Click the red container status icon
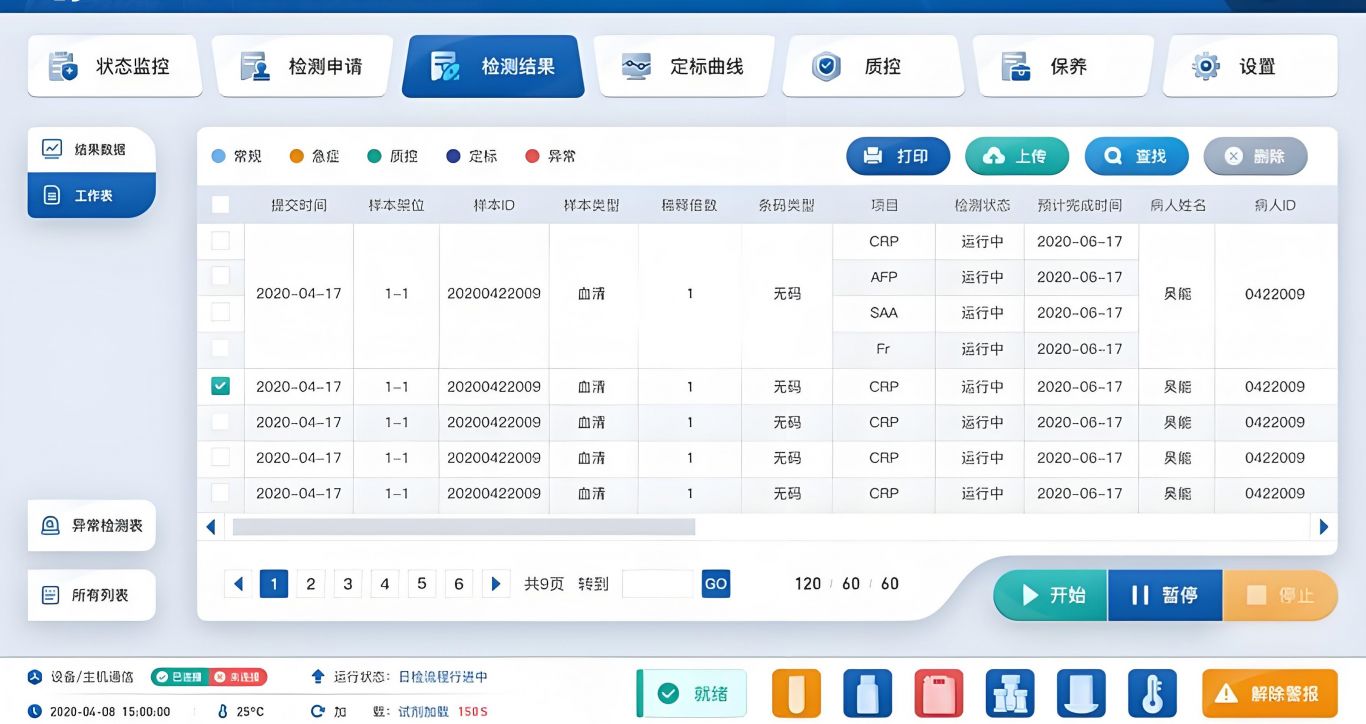The height and width of the screenshot is (724, 1366). 939,694
